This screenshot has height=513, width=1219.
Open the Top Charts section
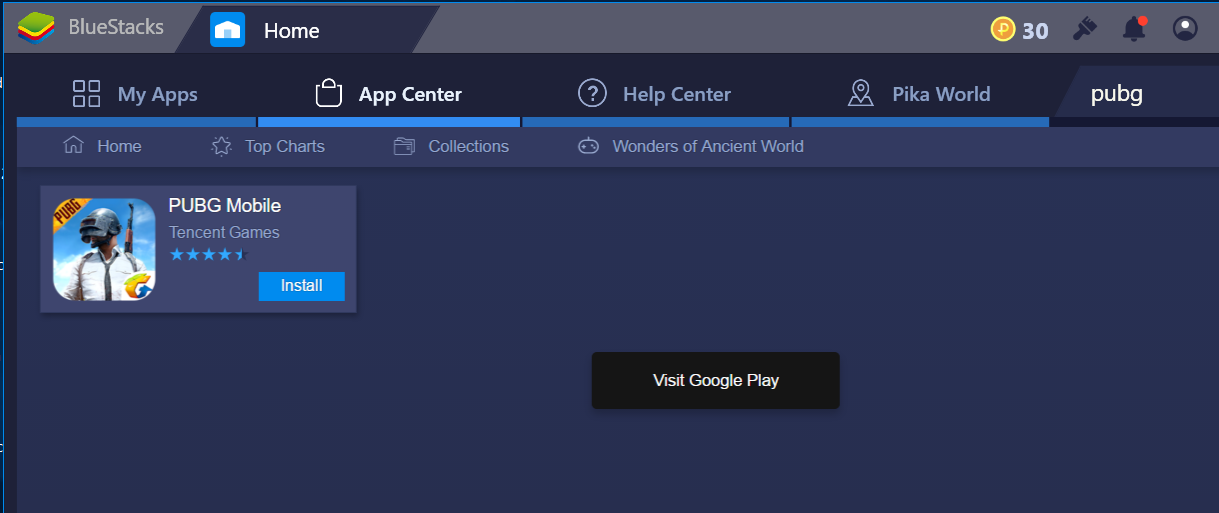268,146
